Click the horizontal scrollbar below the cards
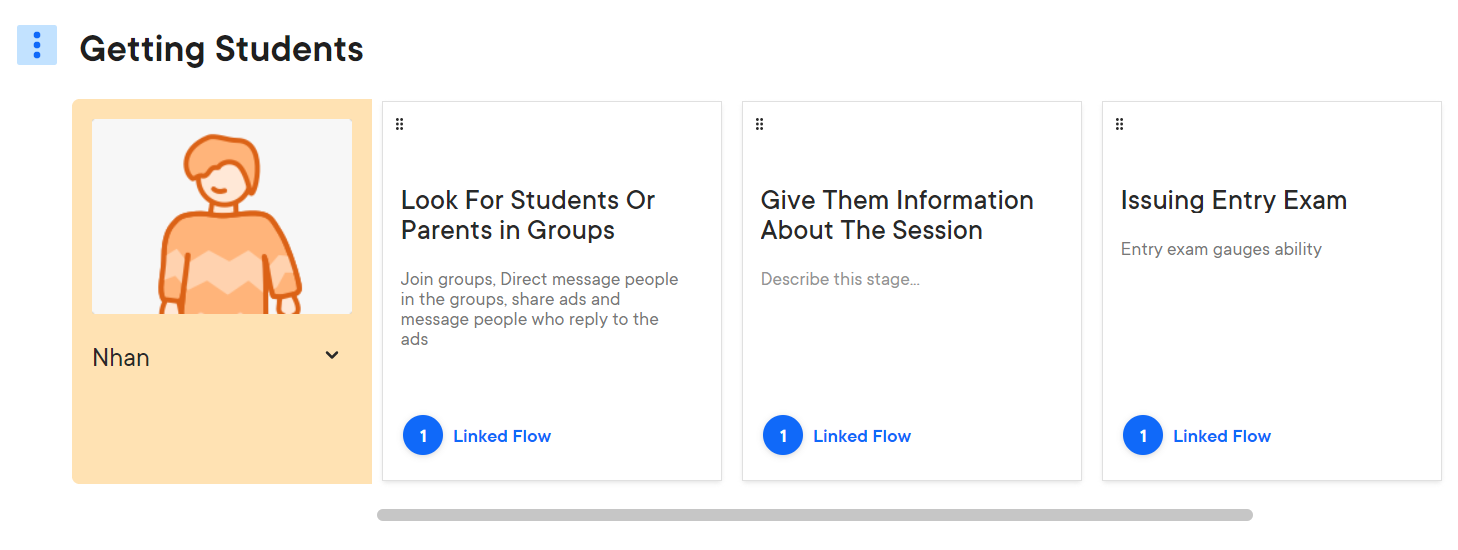 pos(815,515)
